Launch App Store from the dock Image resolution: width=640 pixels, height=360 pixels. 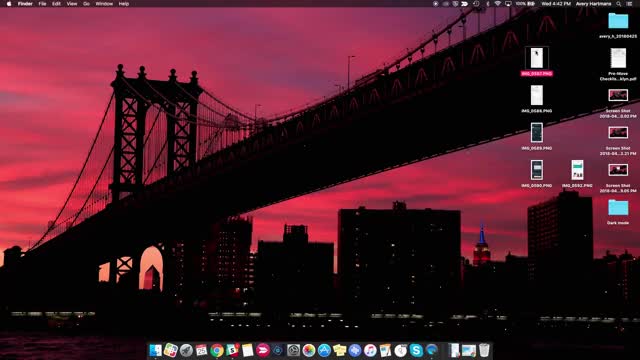324,350
